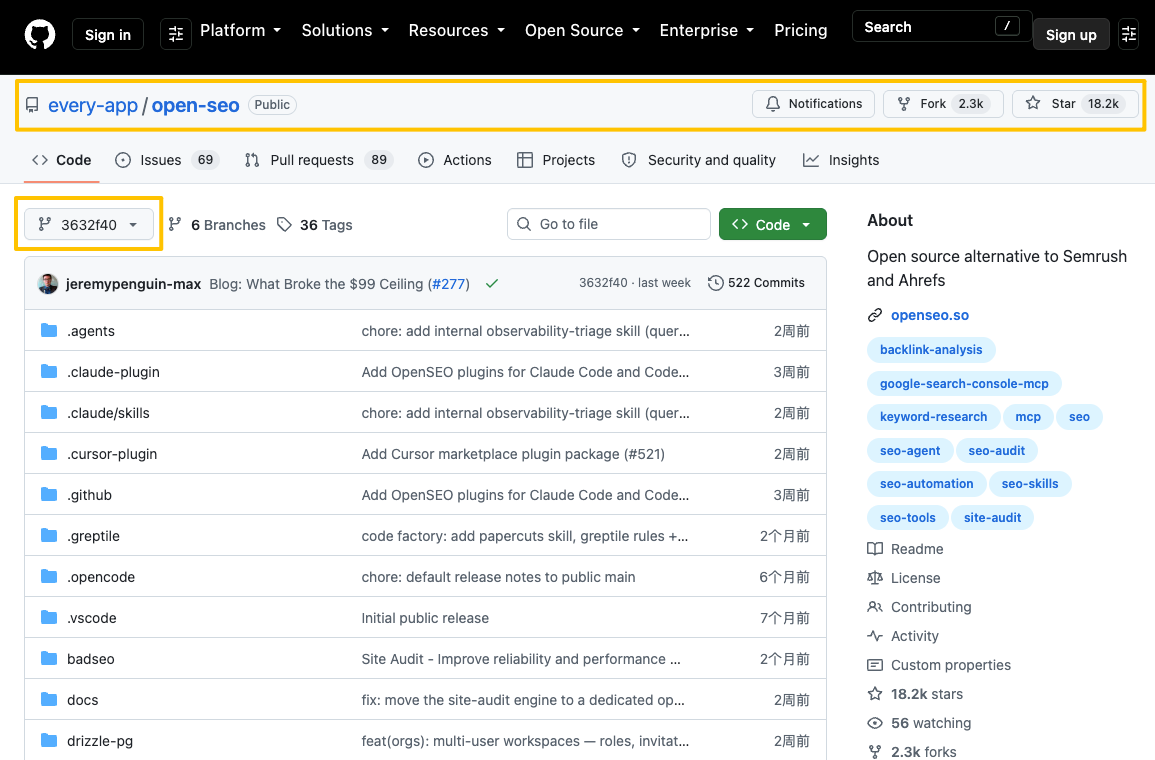
Task: Expand the Open Source menu
Action: pos(583,30)
